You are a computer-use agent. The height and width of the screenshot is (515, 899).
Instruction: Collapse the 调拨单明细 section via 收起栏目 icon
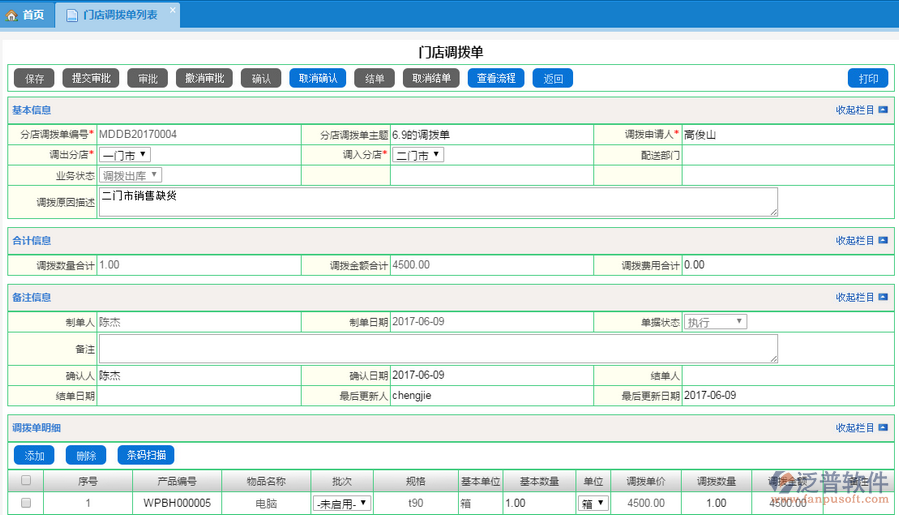pos(883,428)
